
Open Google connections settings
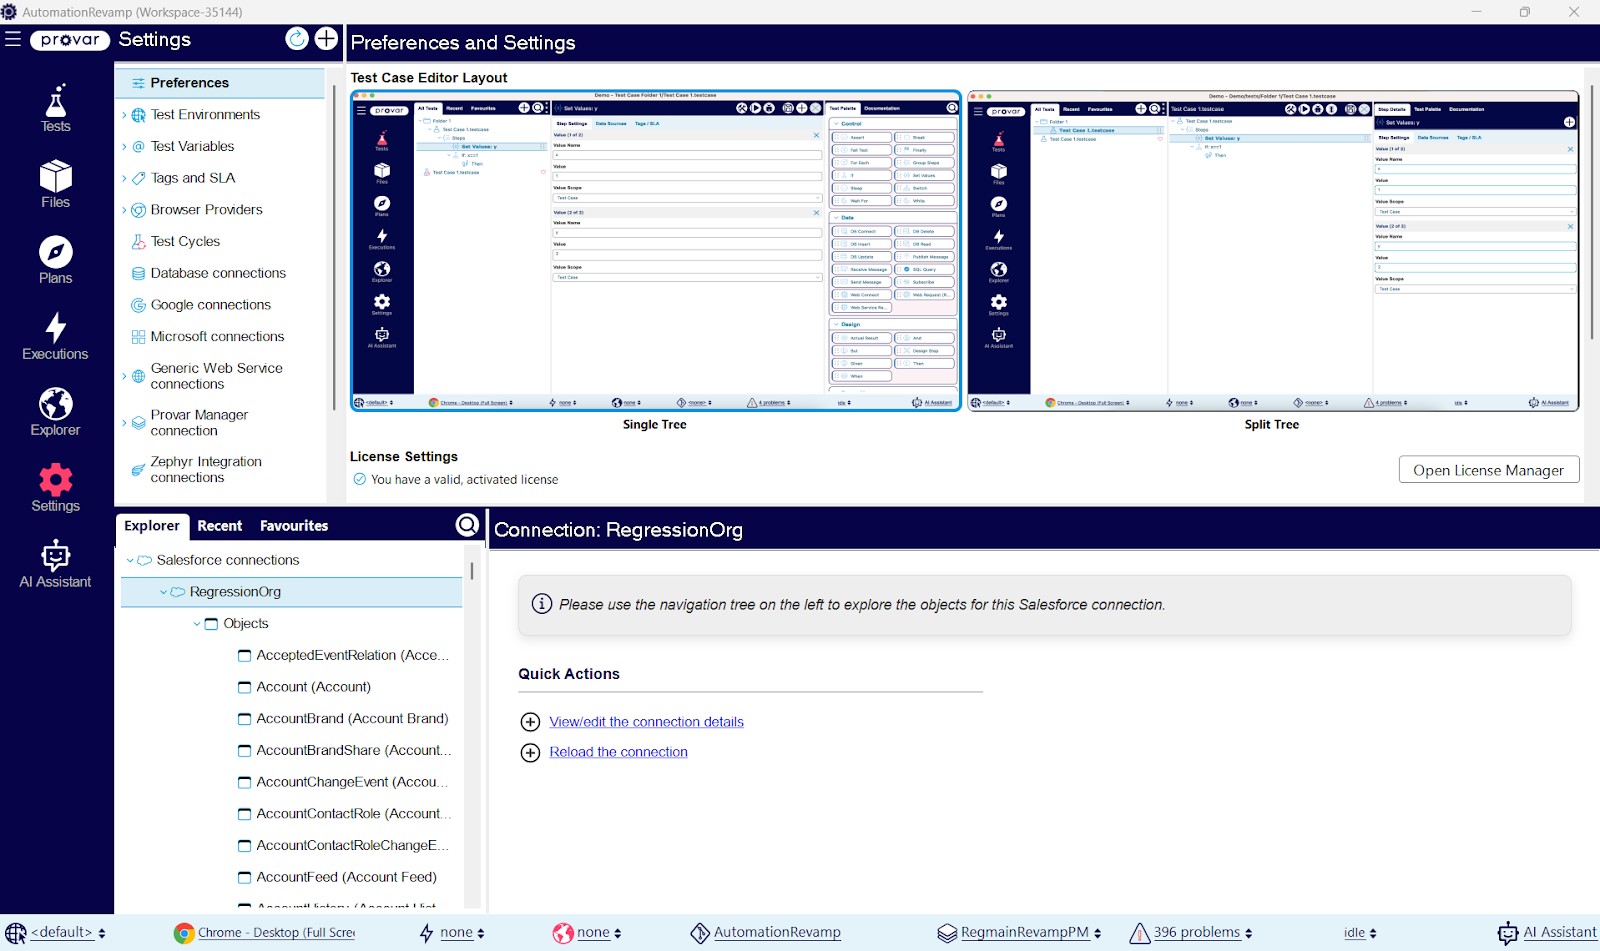[x=211, y=305]
